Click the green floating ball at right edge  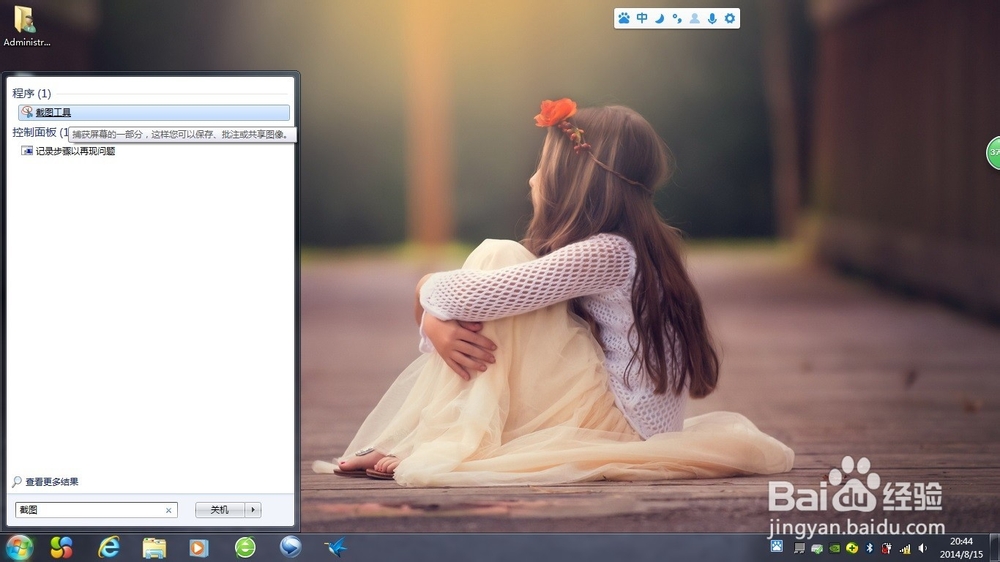point(994,152)
